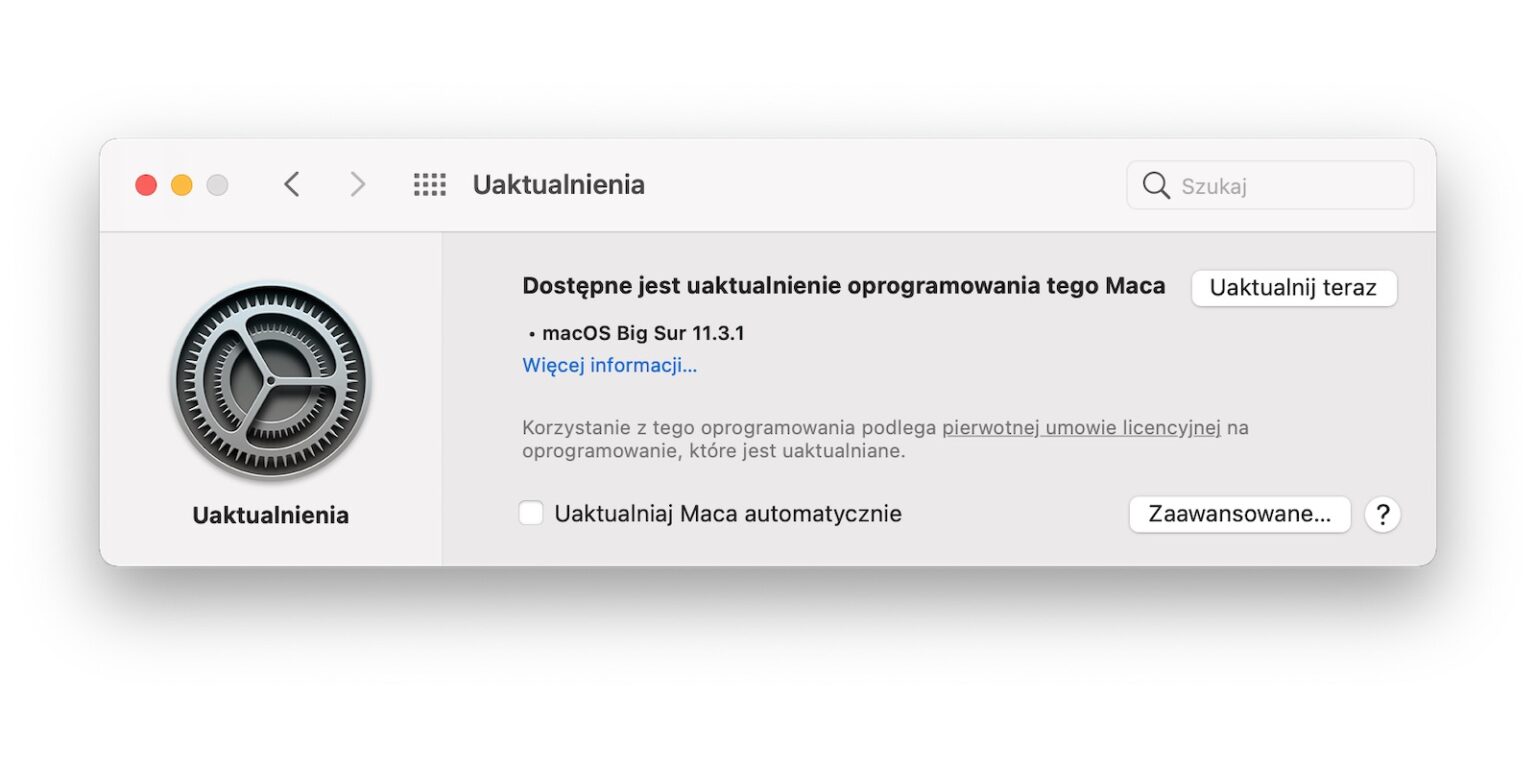This screenshot has width=1536, height=768.
Task: Click the gray zoom window button
Action: (217, 185)
